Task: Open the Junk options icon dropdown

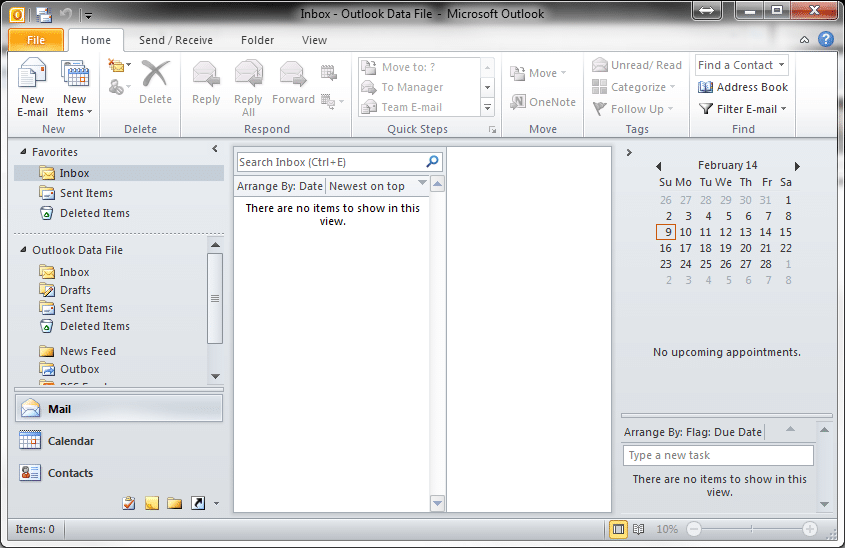Action: 120,86
